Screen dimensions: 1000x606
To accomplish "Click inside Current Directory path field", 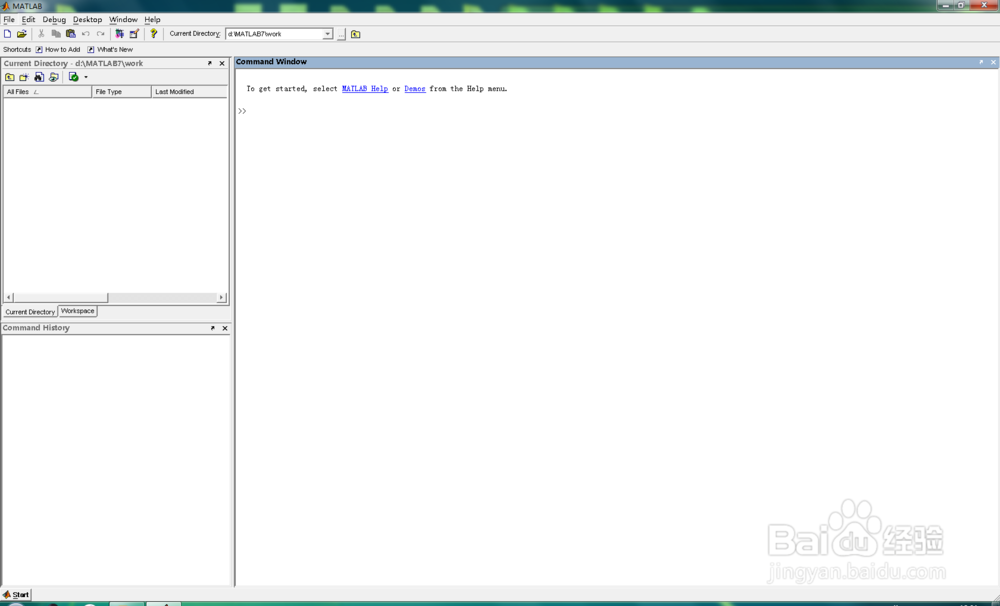I will pyautogui.click(x=274, y=34).
